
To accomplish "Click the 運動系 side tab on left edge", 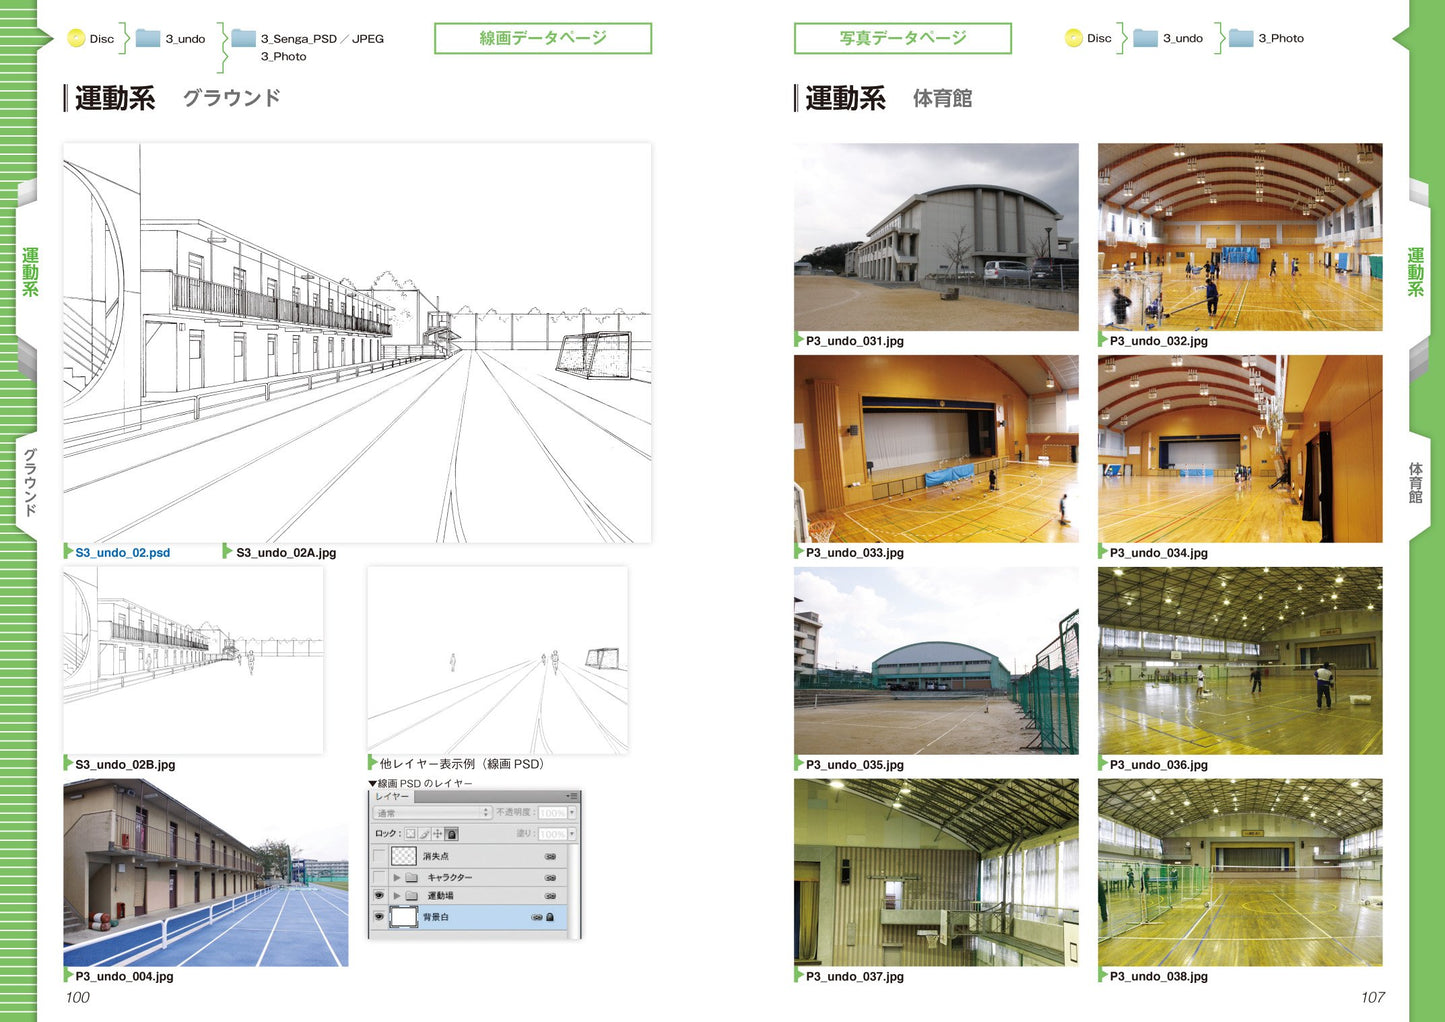I will (30, 273).
